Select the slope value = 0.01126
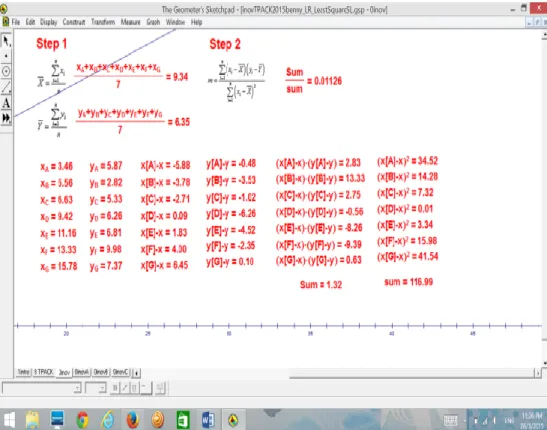547x430 pixels. pos(324,81)
